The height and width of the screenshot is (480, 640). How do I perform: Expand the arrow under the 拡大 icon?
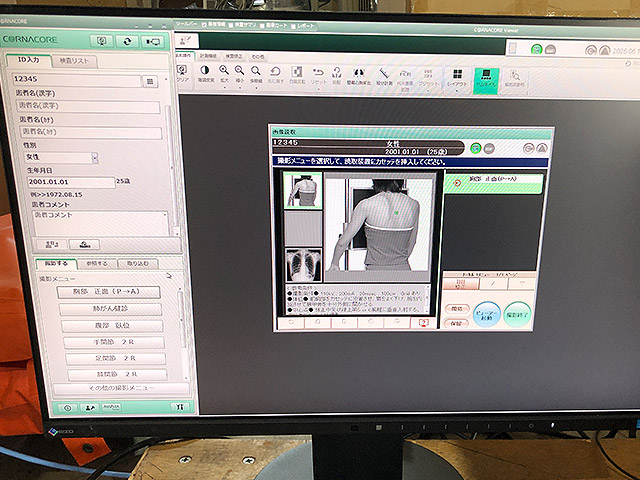224,87
